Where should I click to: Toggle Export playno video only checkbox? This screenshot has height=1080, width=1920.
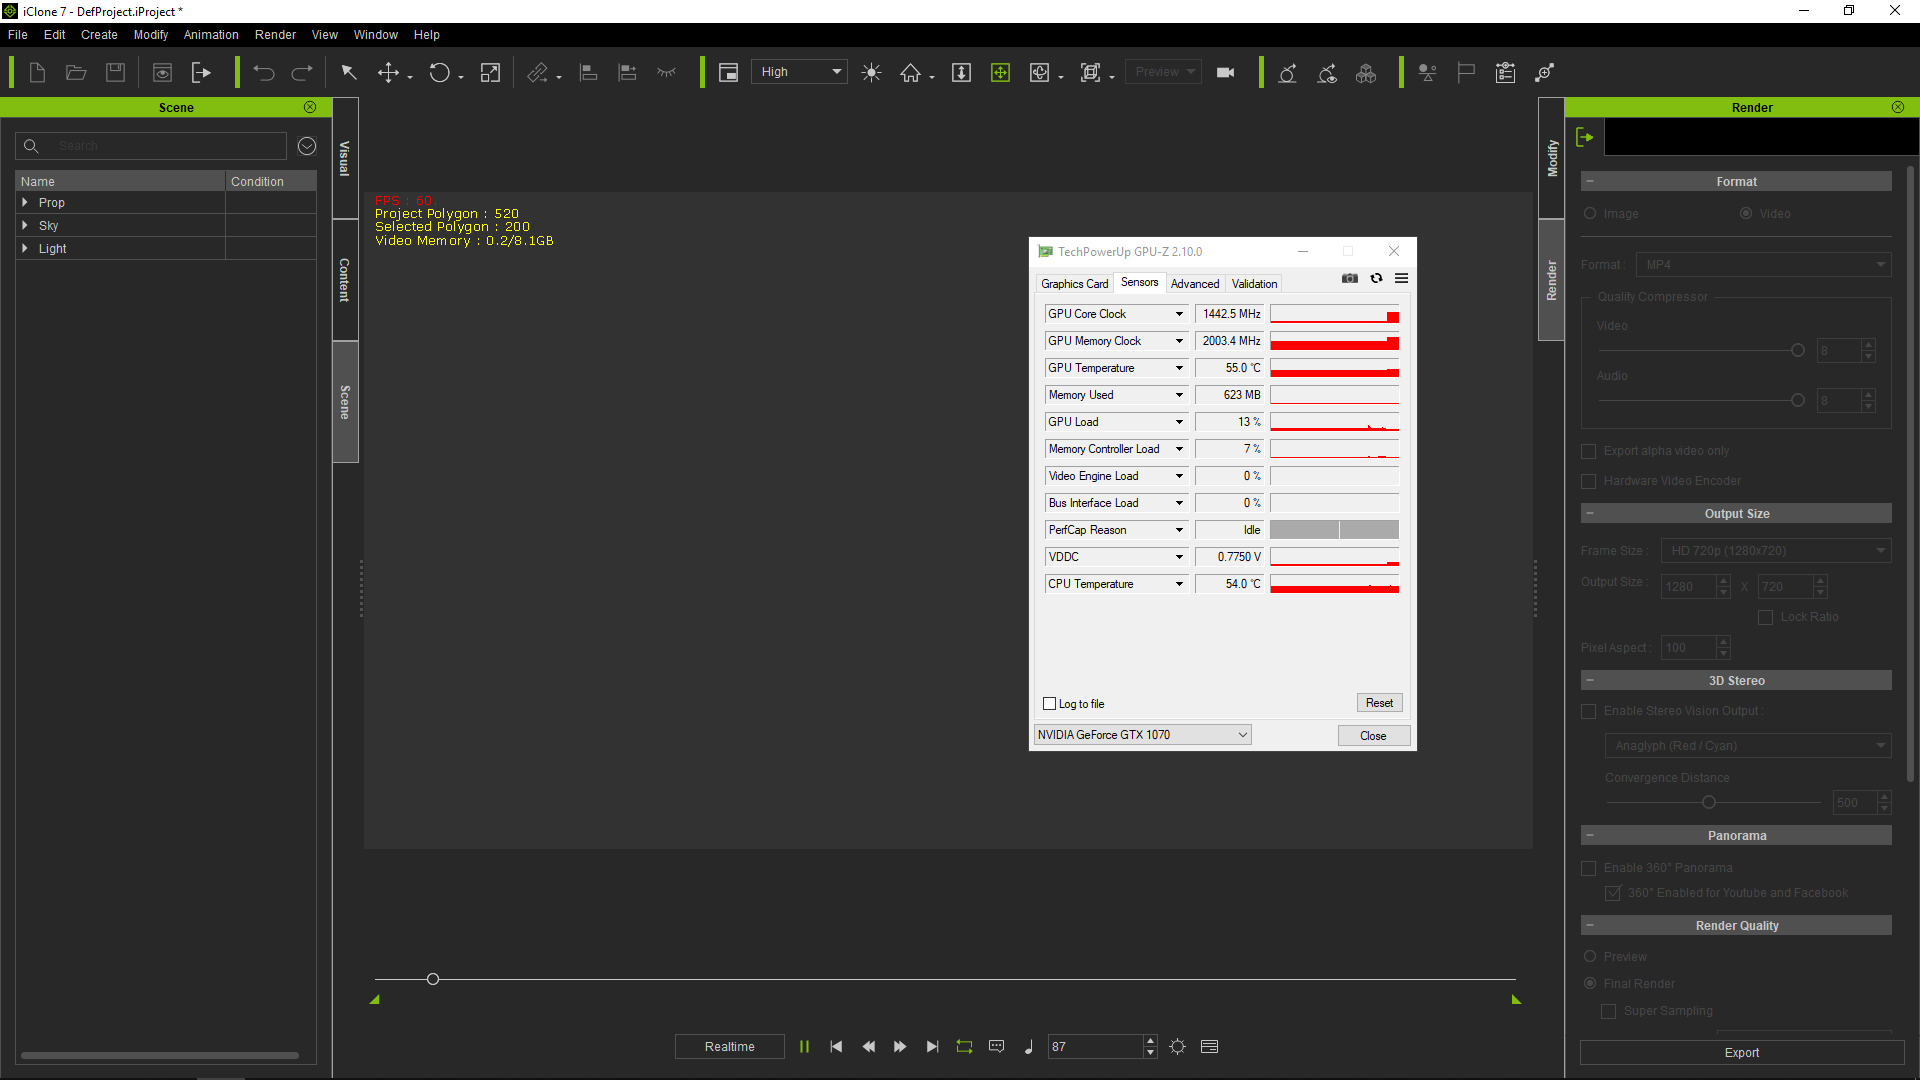pos(1588,451)
